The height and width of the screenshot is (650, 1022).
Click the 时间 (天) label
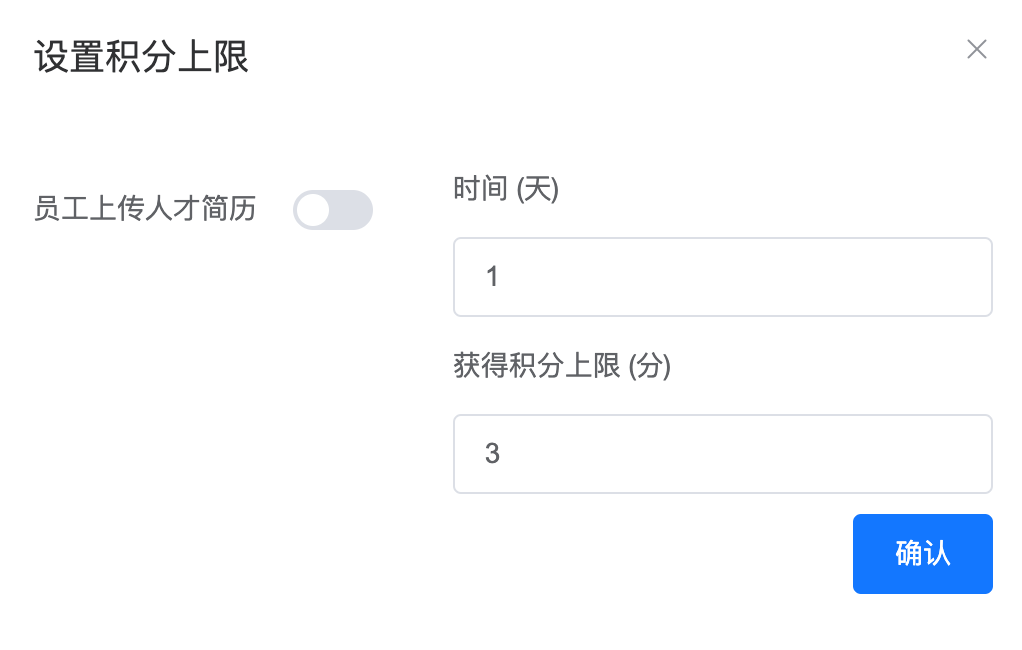pos(505,189)
